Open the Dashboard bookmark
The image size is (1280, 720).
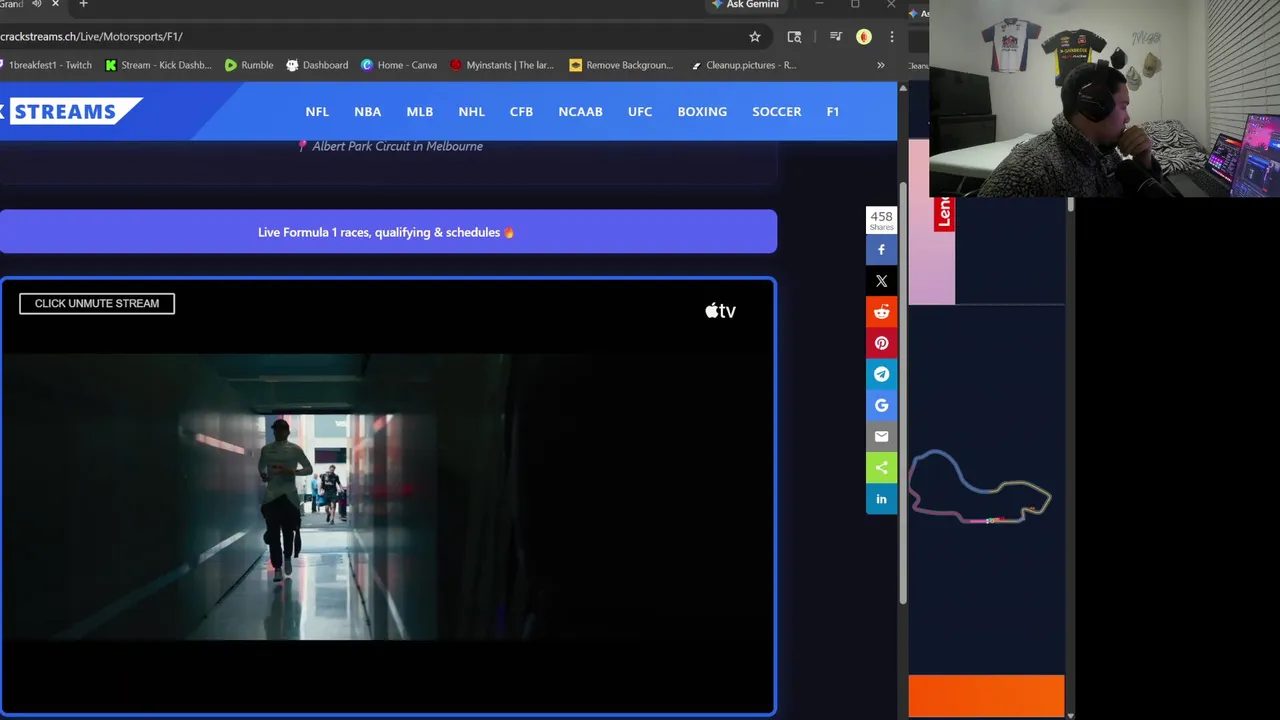[317, 65]
